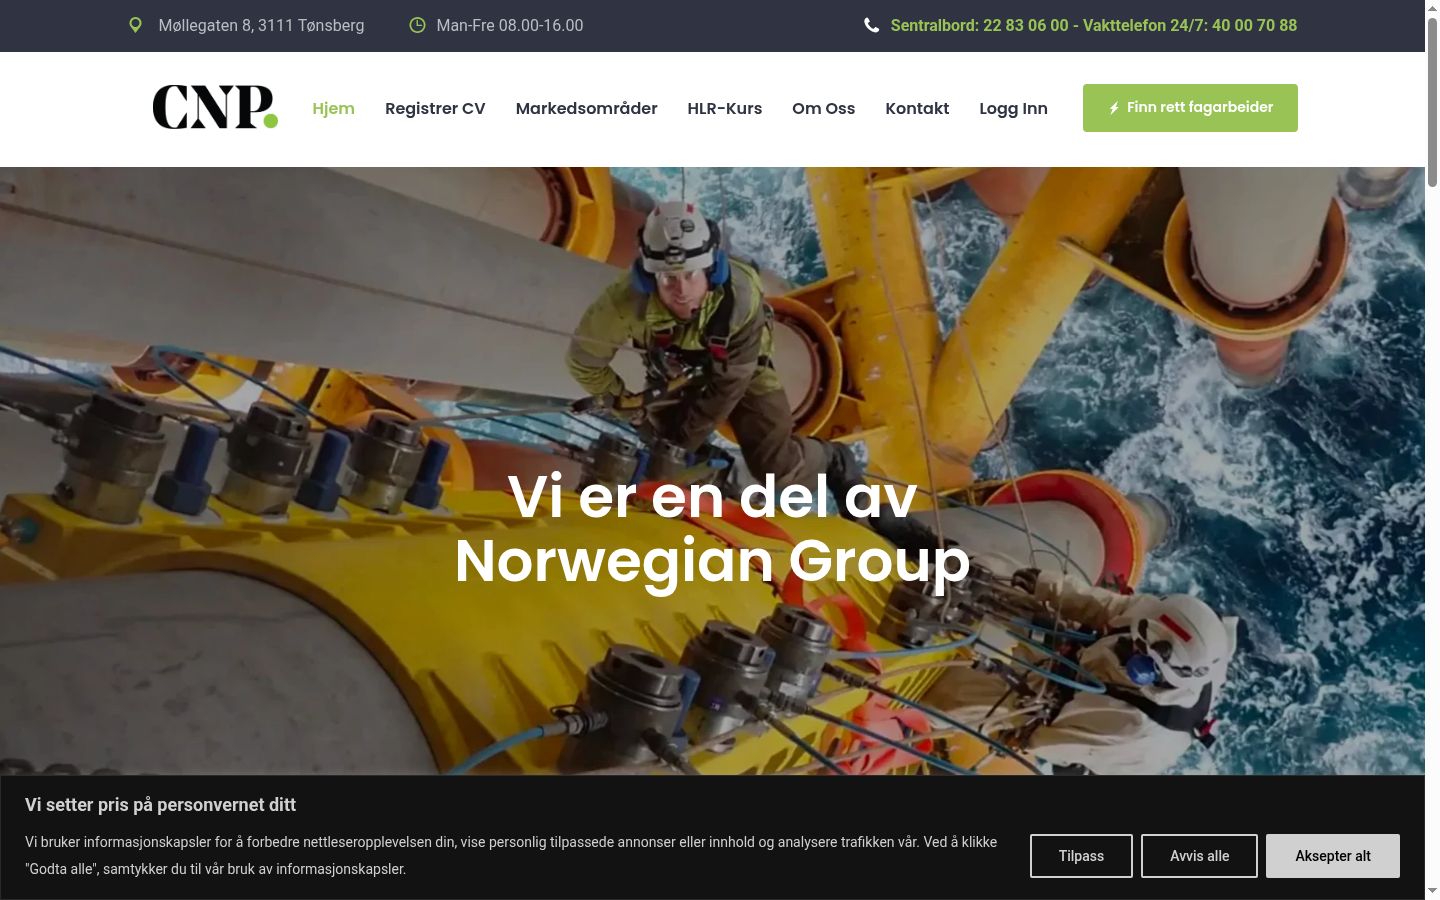Click the clock icon beside opening hours

tap(418, 25)
